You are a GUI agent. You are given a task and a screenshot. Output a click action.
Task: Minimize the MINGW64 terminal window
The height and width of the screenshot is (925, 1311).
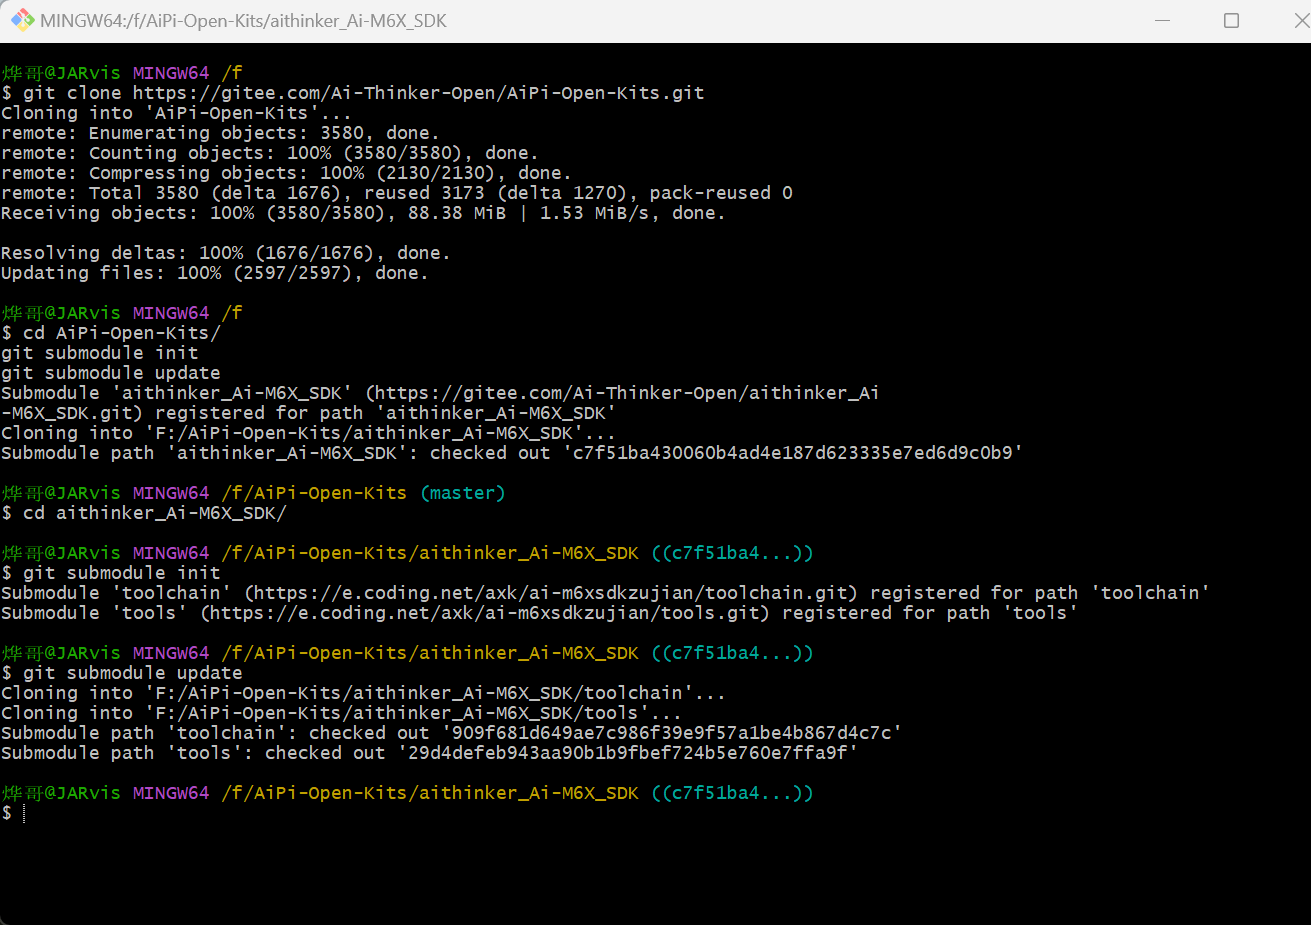(1163, 20)
